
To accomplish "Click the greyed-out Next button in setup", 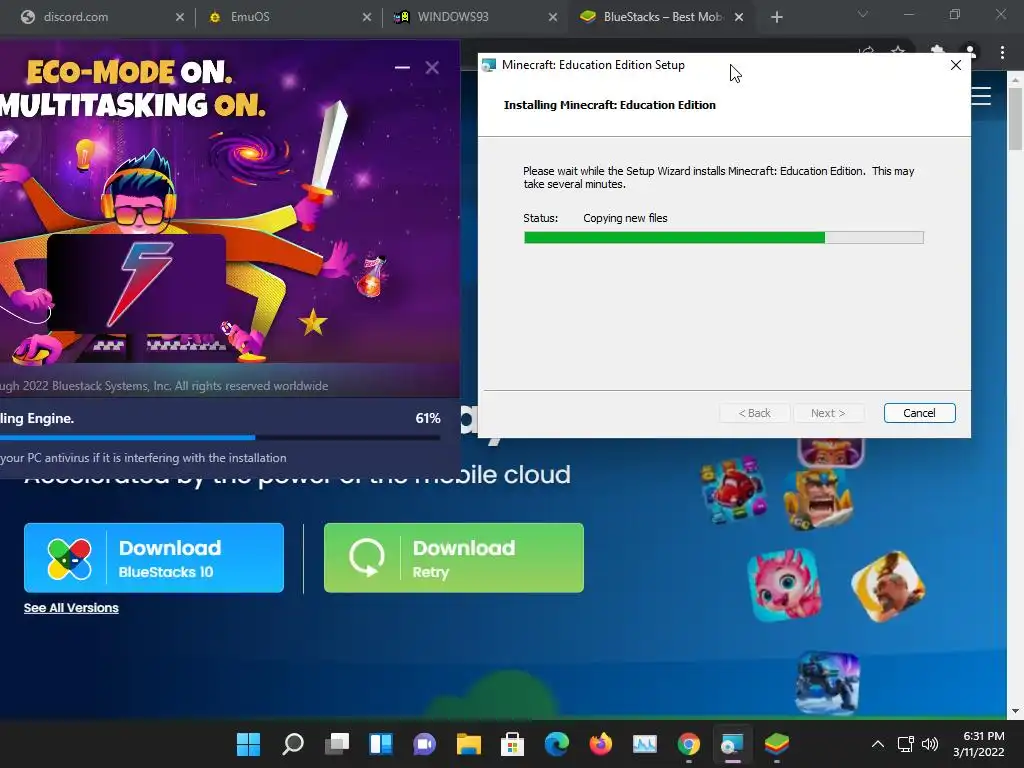I will (x=828, y=413).
